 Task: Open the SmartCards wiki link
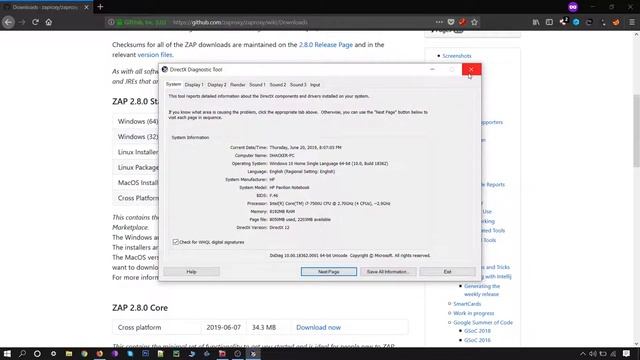point(467,304)
